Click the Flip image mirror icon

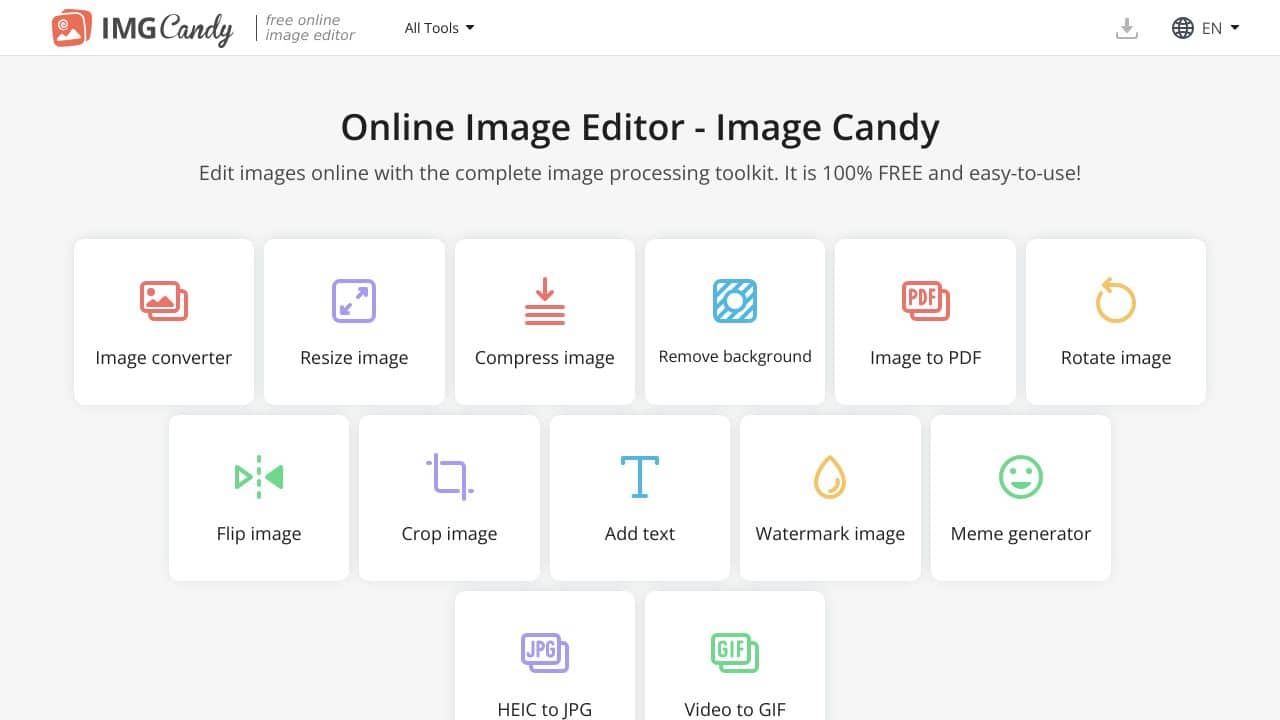pyautogui.click(x=259, y=477)
